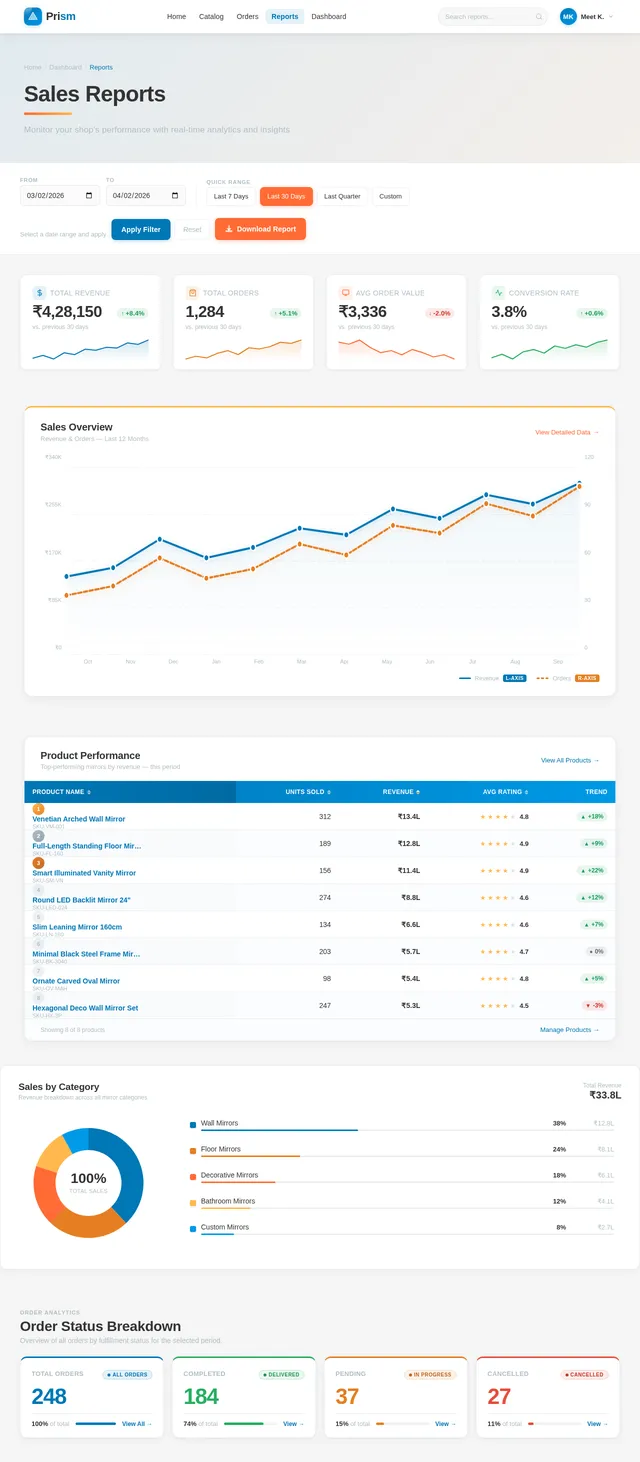Choose the Custom quick range option

(x=391, y=196)
